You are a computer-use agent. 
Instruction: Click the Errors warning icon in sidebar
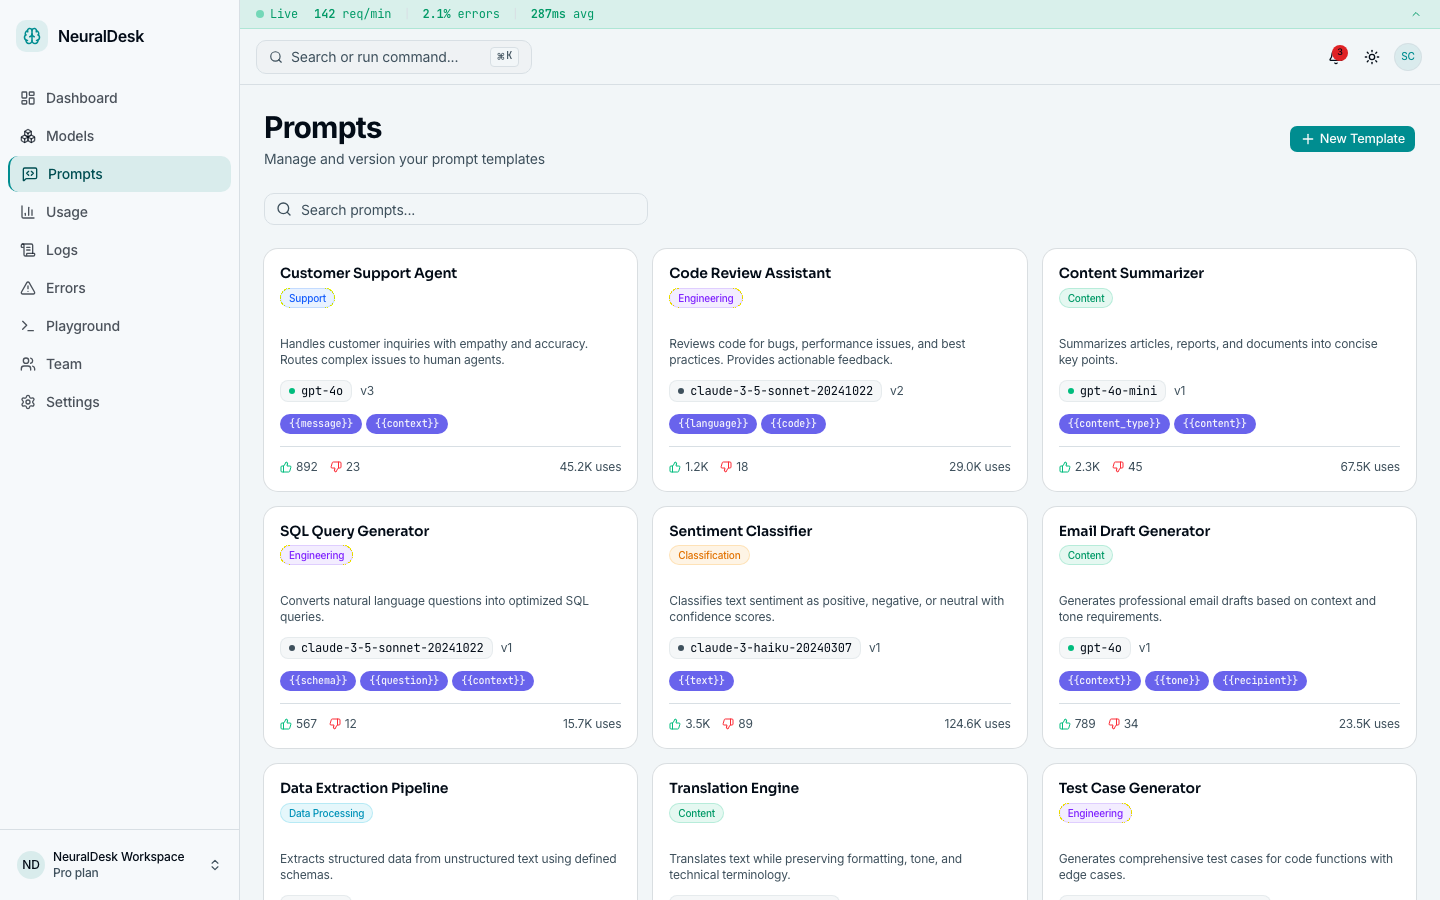29,287
